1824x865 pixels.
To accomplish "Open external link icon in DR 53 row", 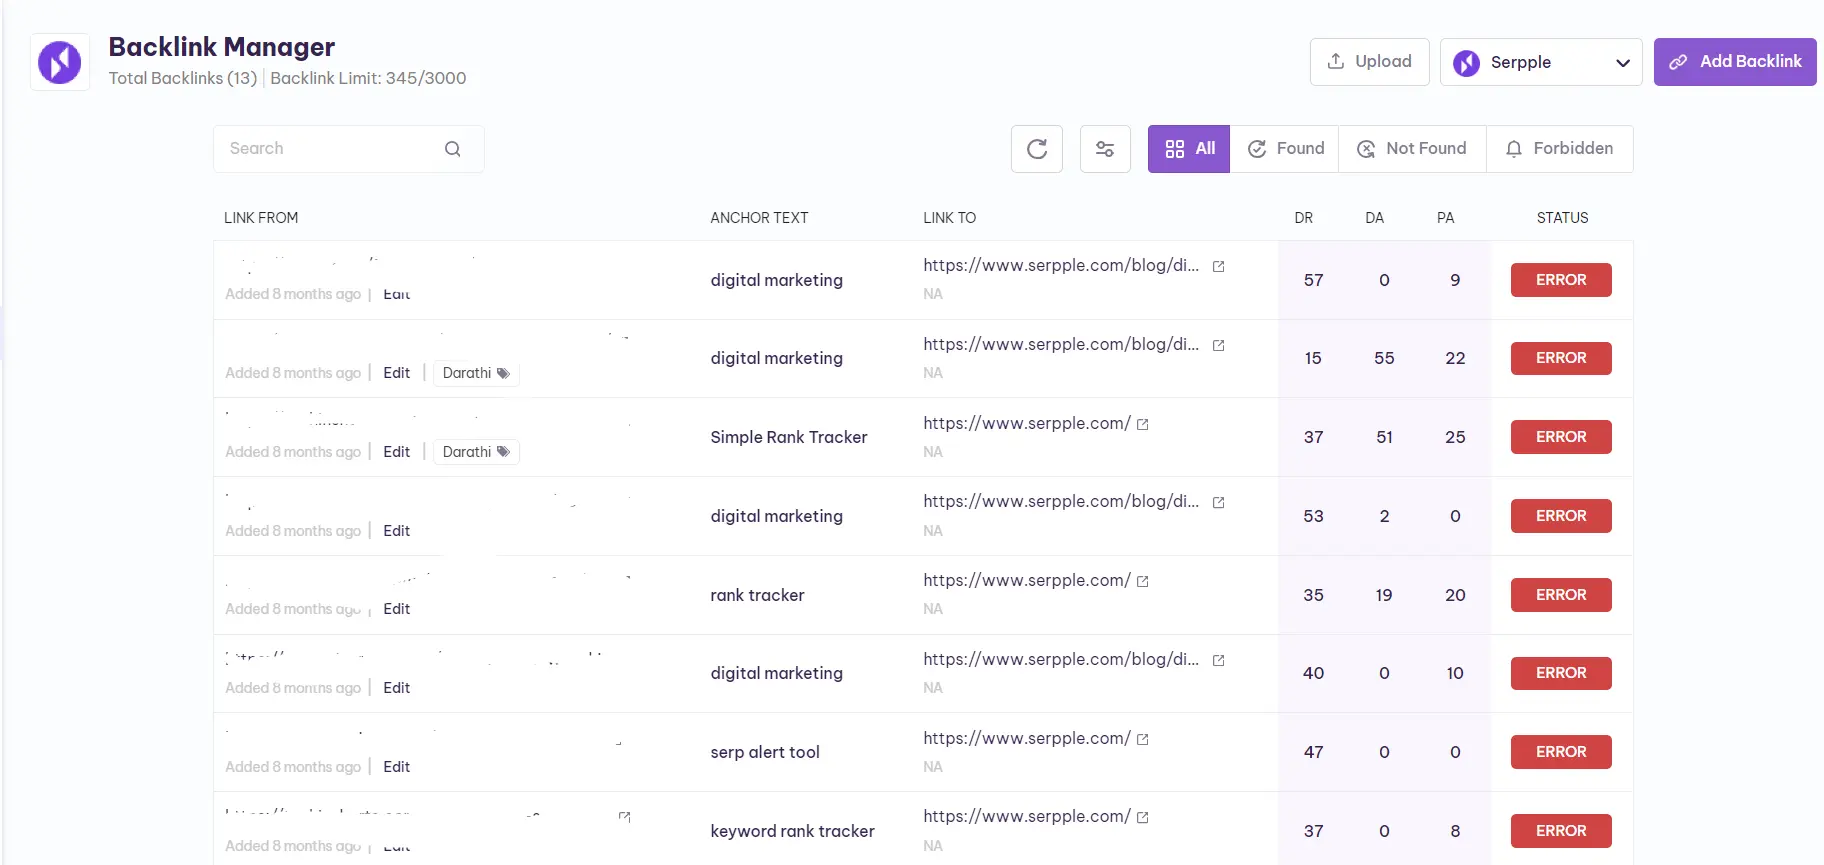I will point(1219,503).
